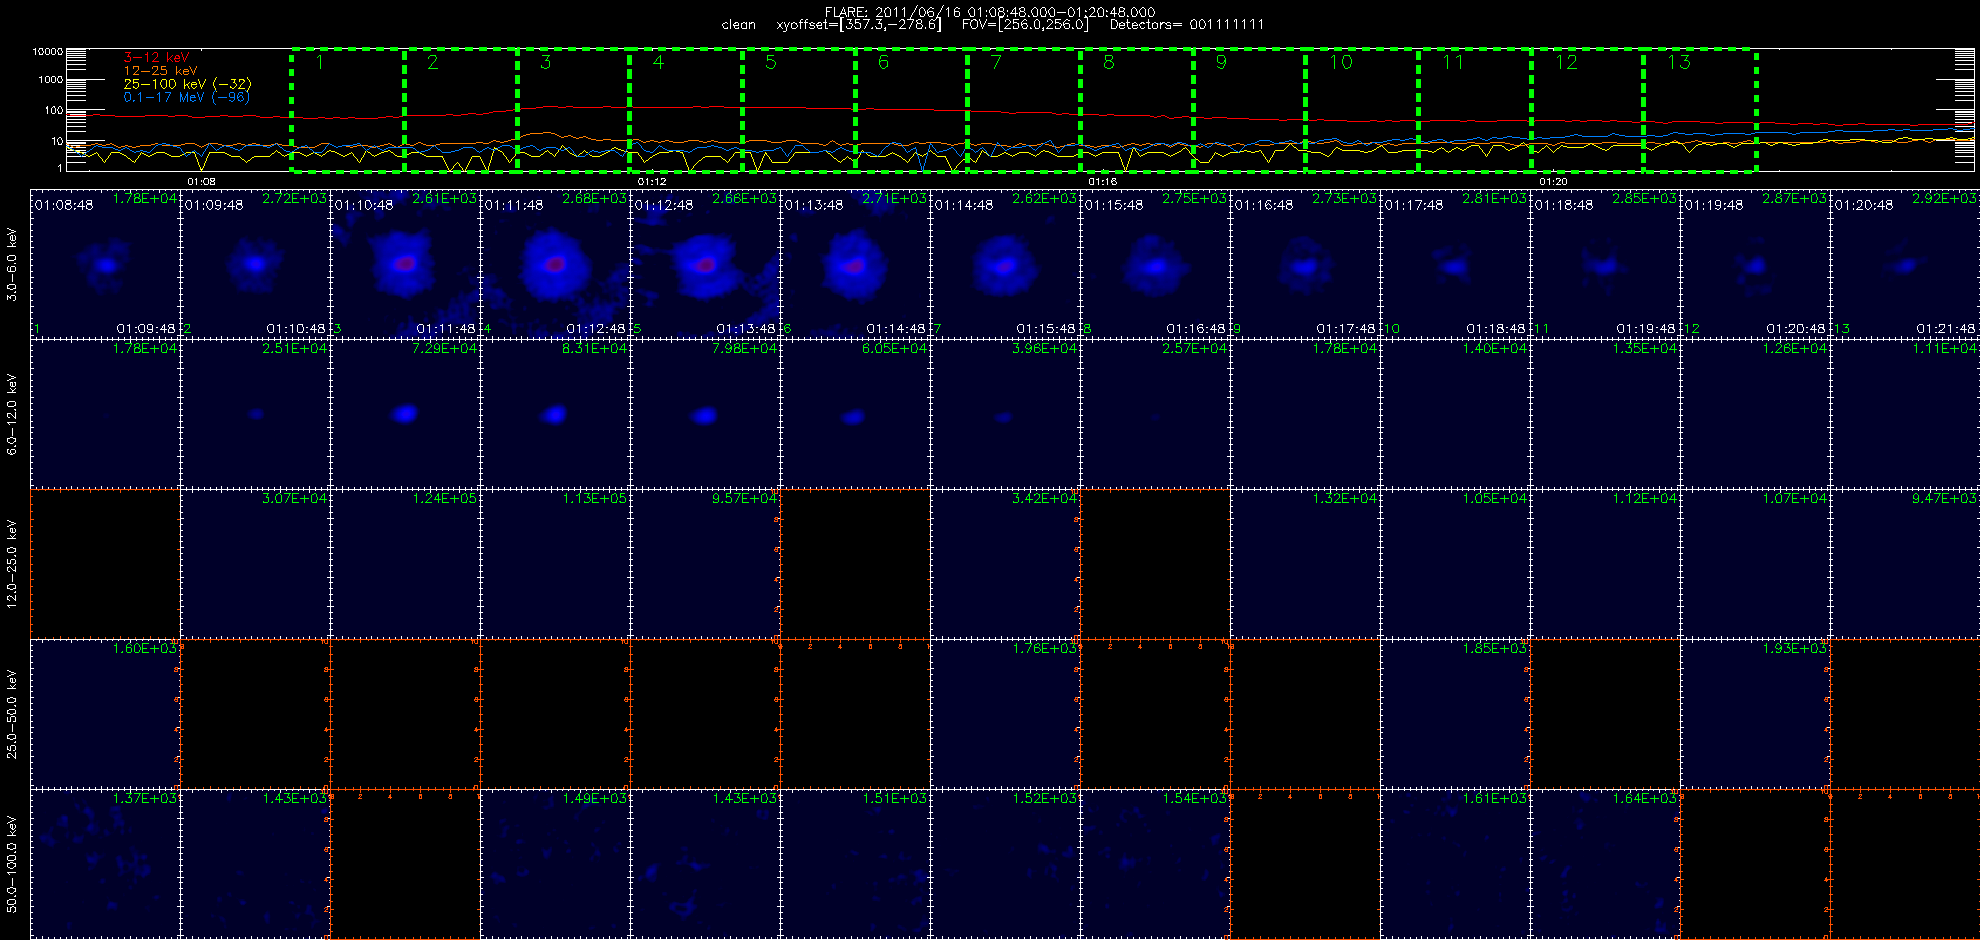Select interval 2 box in the lightcurve
1980x940 pixels.
click(x=461, y=110)
